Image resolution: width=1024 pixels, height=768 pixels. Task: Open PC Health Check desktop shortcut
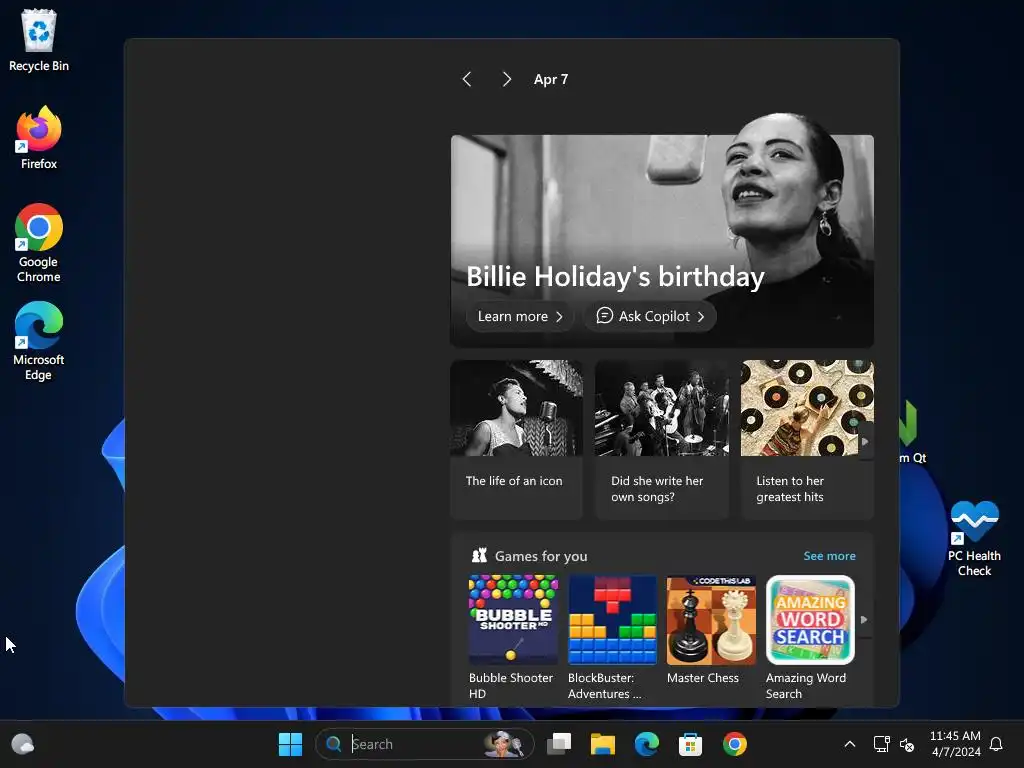(x=974, y=539)
